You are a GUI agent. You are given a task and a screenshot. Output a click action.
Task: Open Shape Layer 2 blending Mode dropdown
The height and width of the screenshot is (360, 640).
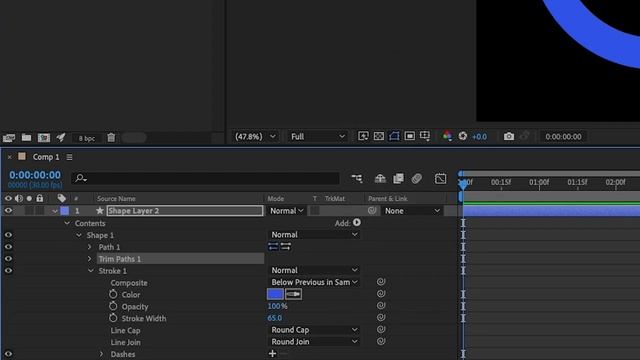coord(287,211)
